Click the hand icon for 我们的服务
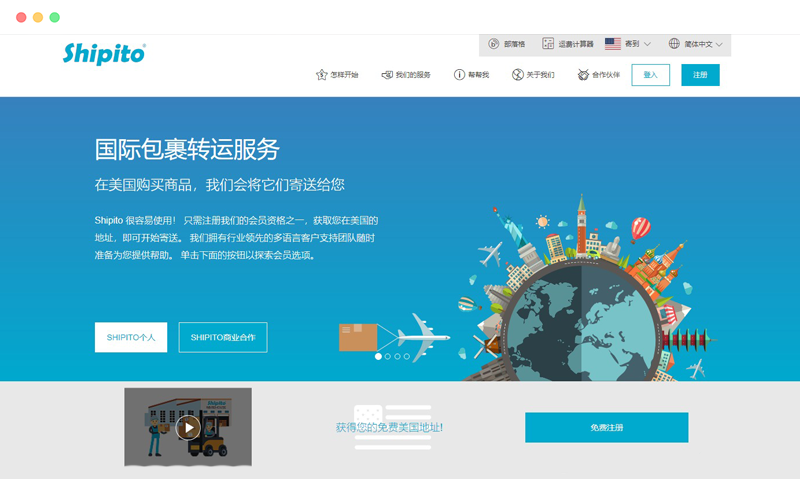800x479 pixels. click(387, 75)
